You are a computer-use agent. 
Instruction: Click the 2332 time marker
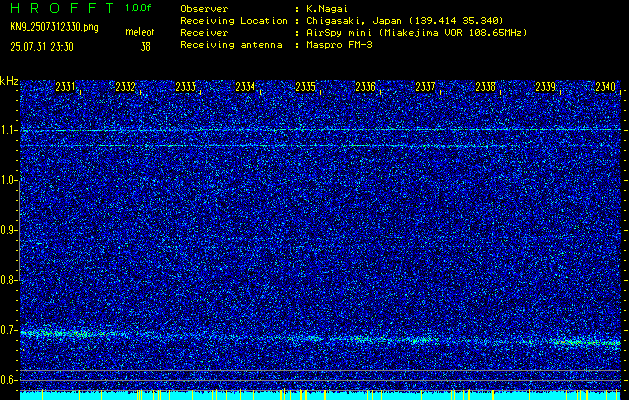tap(125, 87)
